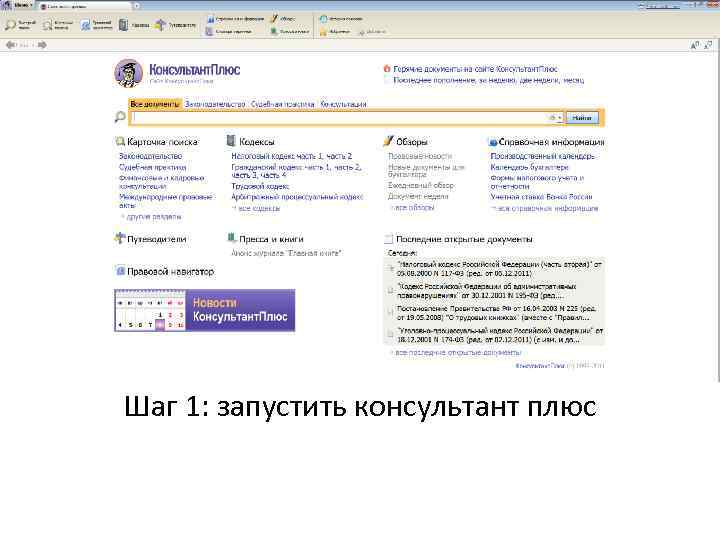
Task: Show История поисков from the toolbar
Action: (x=341, y=19)
